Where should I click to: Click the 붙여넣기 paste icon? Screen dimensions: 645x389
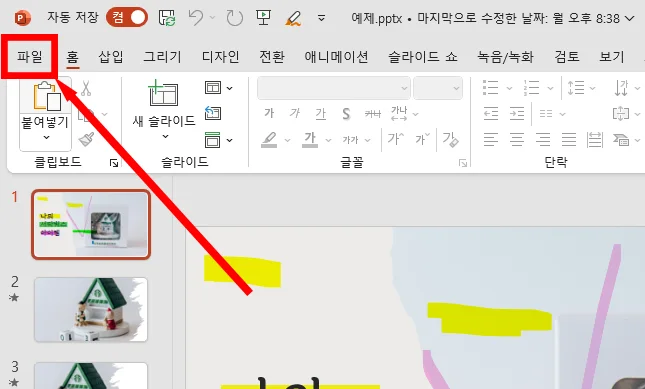pyautogui.click(x=46, y=96)
